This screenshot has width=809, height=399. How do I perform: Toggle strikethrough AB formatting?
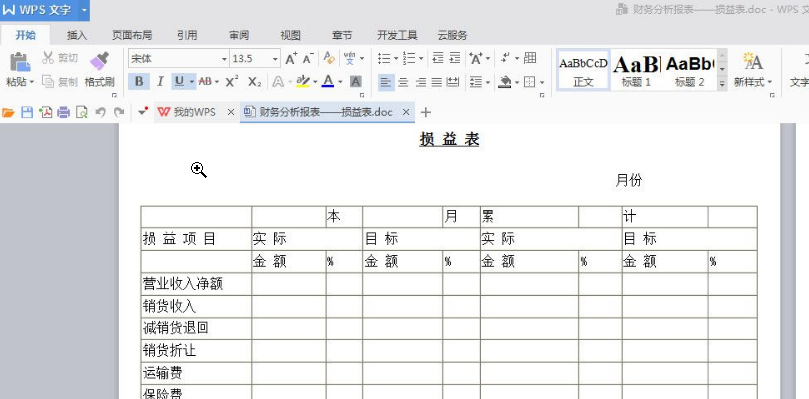tap(205, 82)
